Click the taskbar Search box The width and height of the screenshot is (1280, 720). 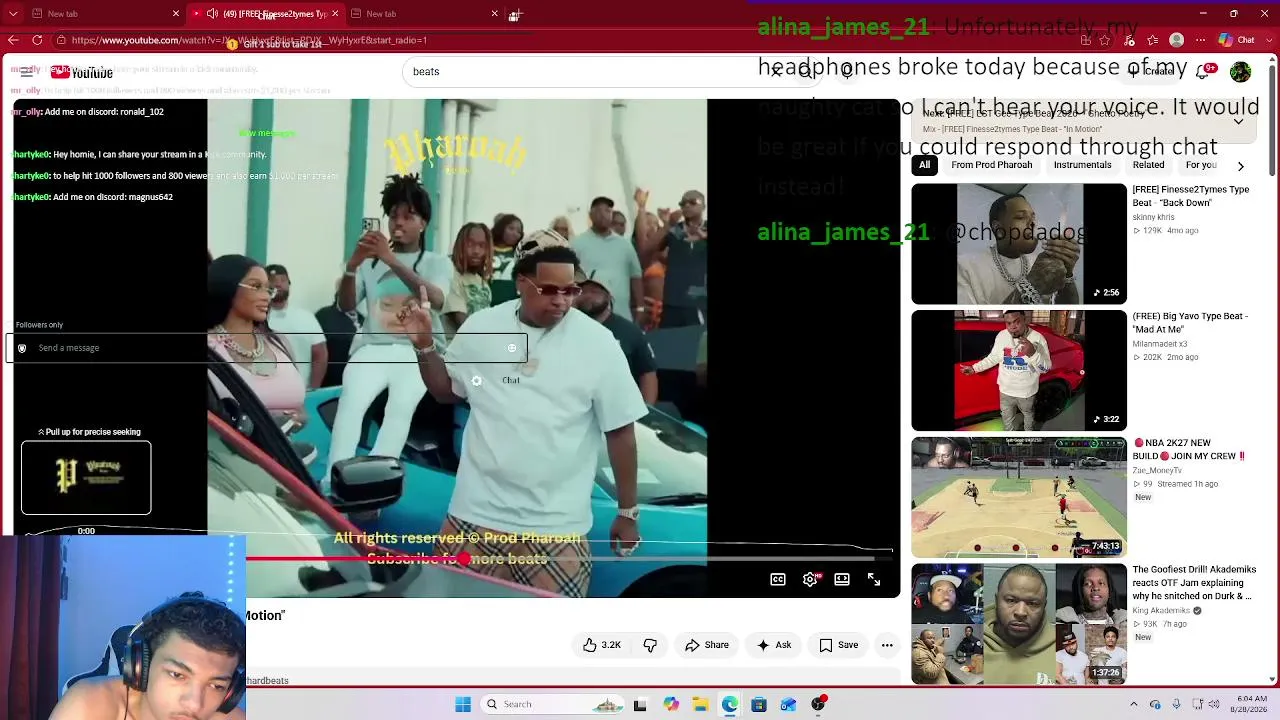[554, 704]
